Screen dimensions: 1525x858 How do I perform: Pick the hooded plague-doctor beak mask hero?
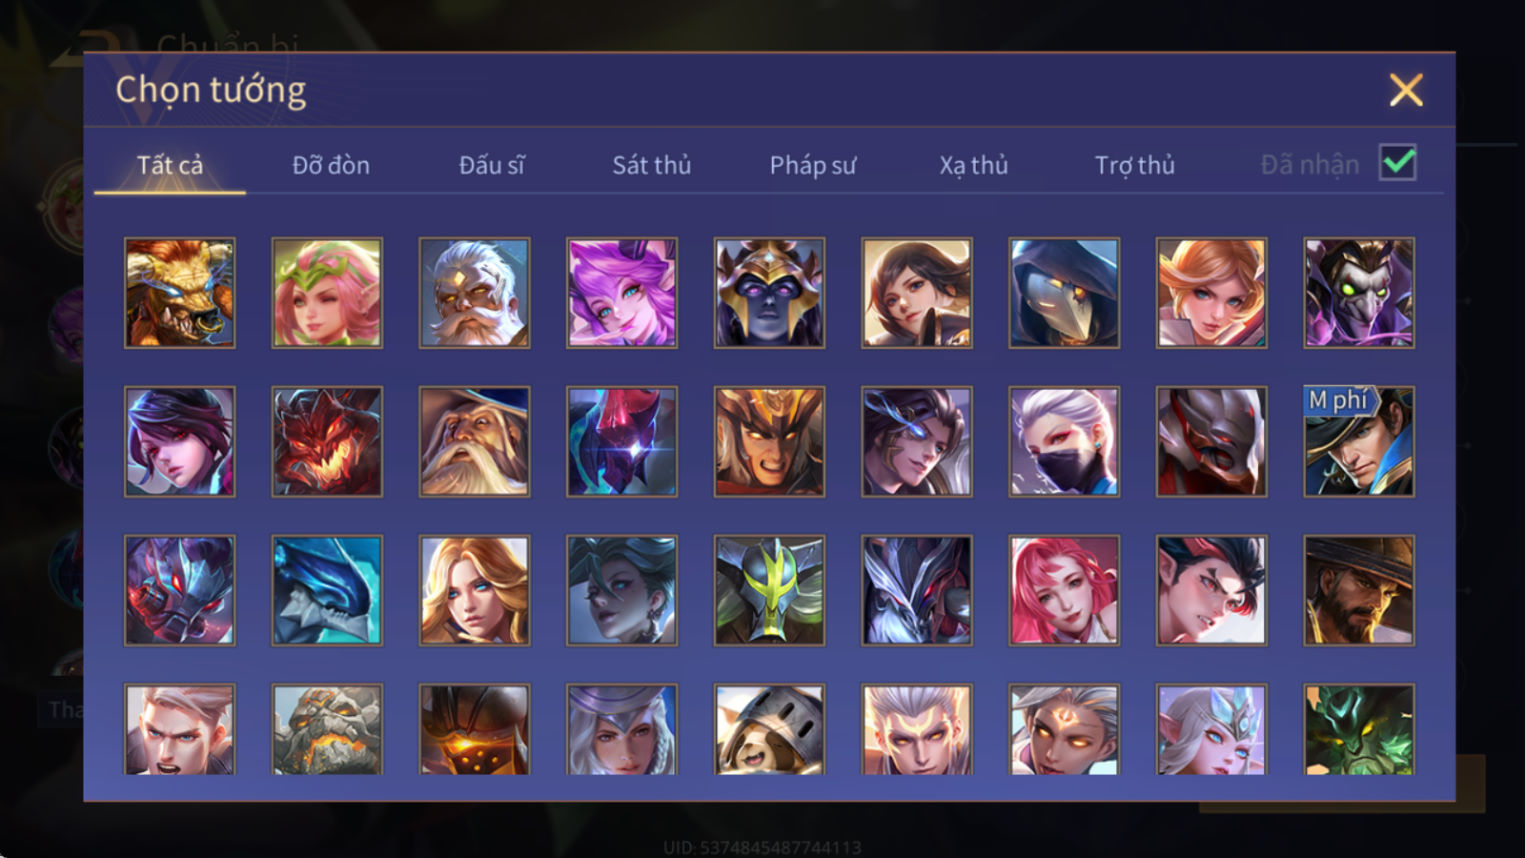1064,293
